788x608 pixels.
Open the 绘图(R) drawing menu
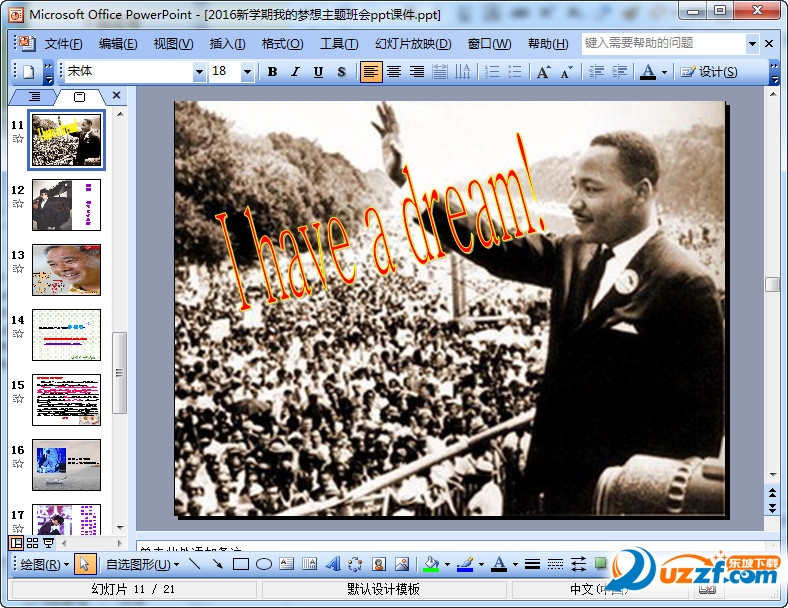[44, 565]
